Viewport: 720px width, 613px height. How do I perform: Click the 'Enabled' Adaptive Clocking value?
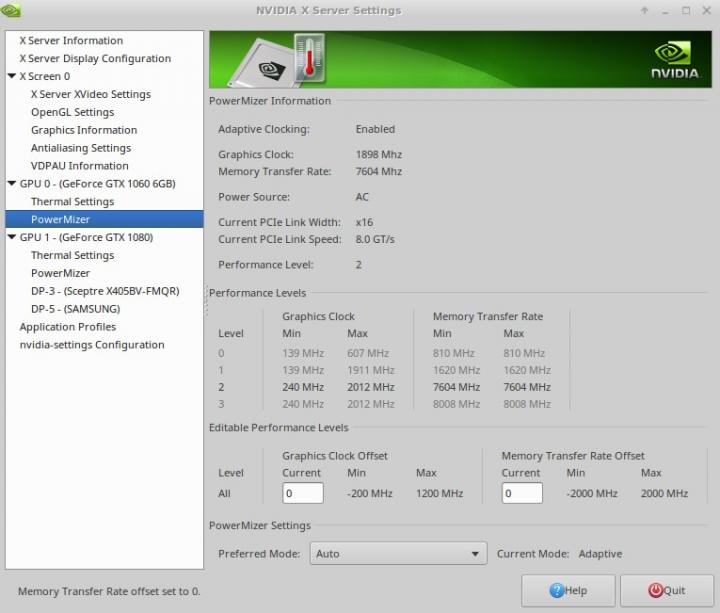(x=375, y=129)
